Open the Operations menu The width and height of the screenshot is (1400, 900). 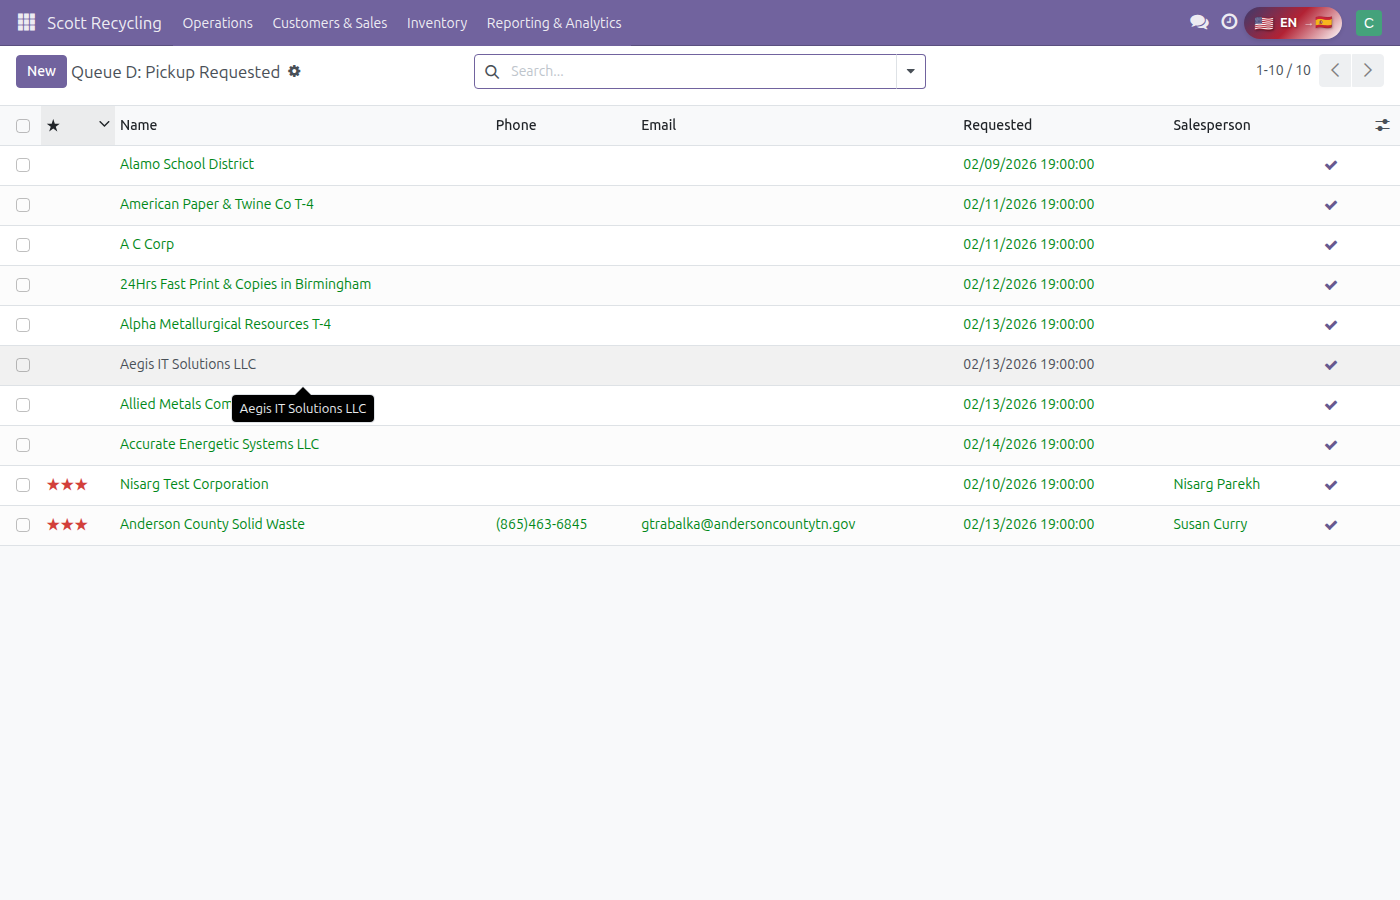coord(217,23)
